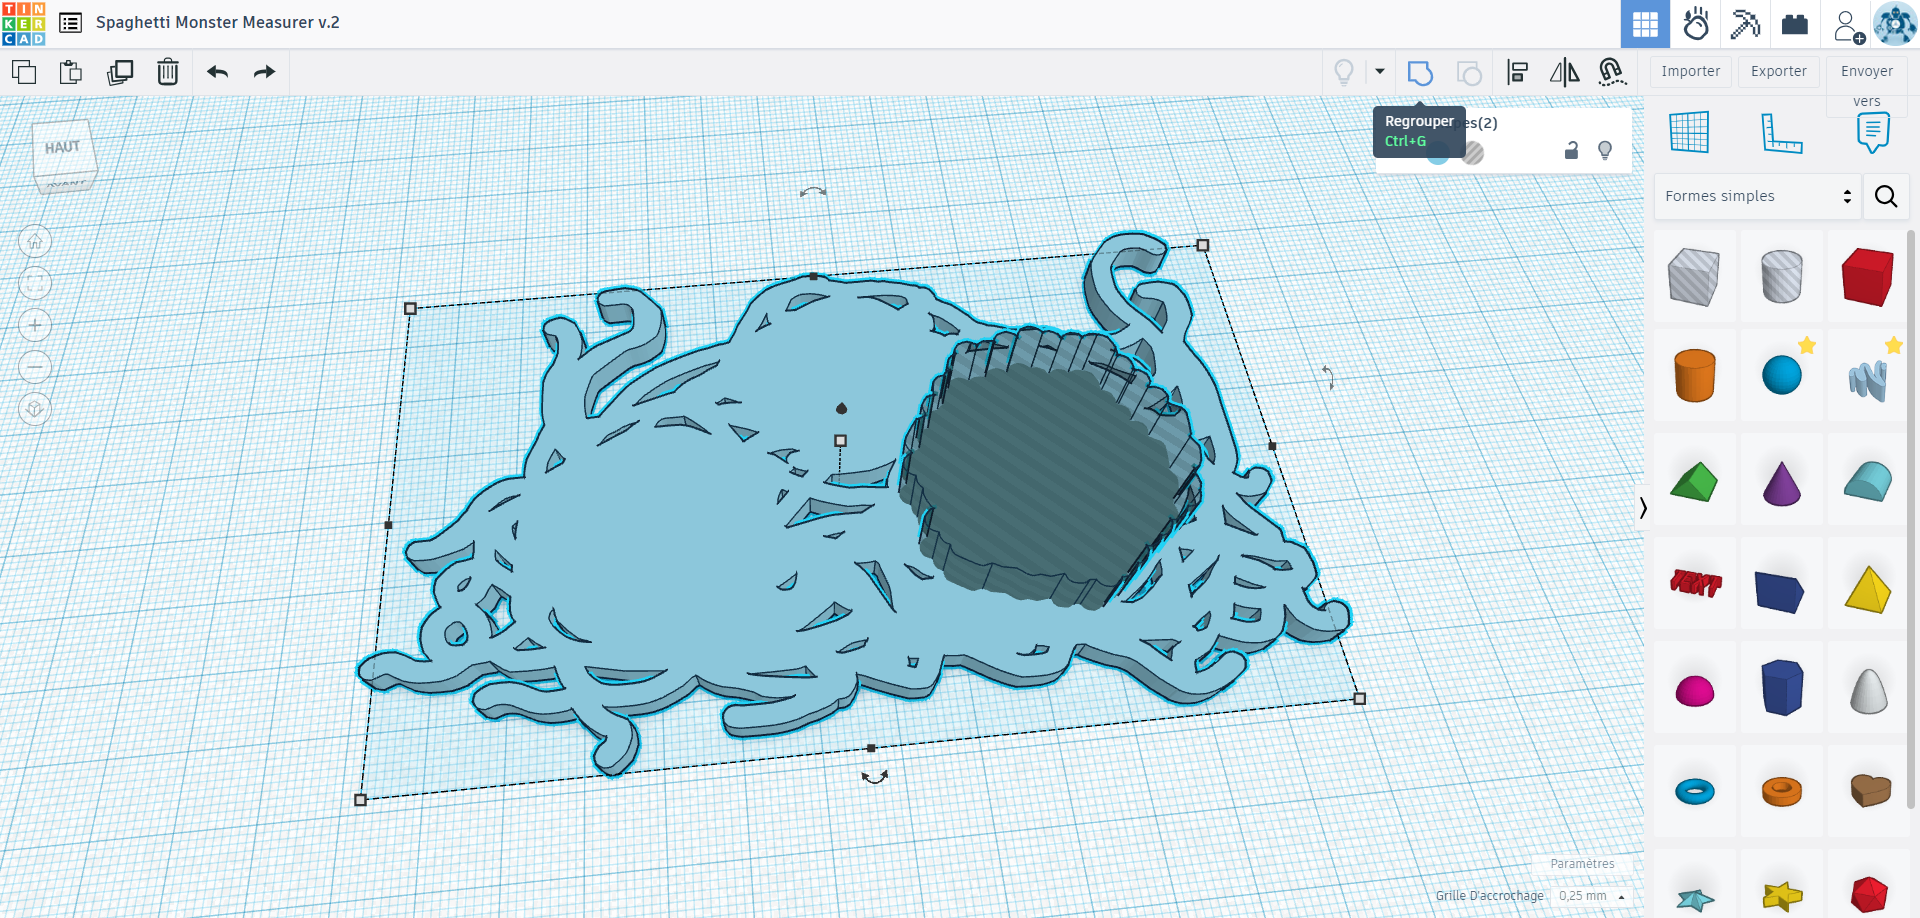Pick the dark blue Wedge shape
Viewport: 1920px width, 918px height.
pos(1781,590)
